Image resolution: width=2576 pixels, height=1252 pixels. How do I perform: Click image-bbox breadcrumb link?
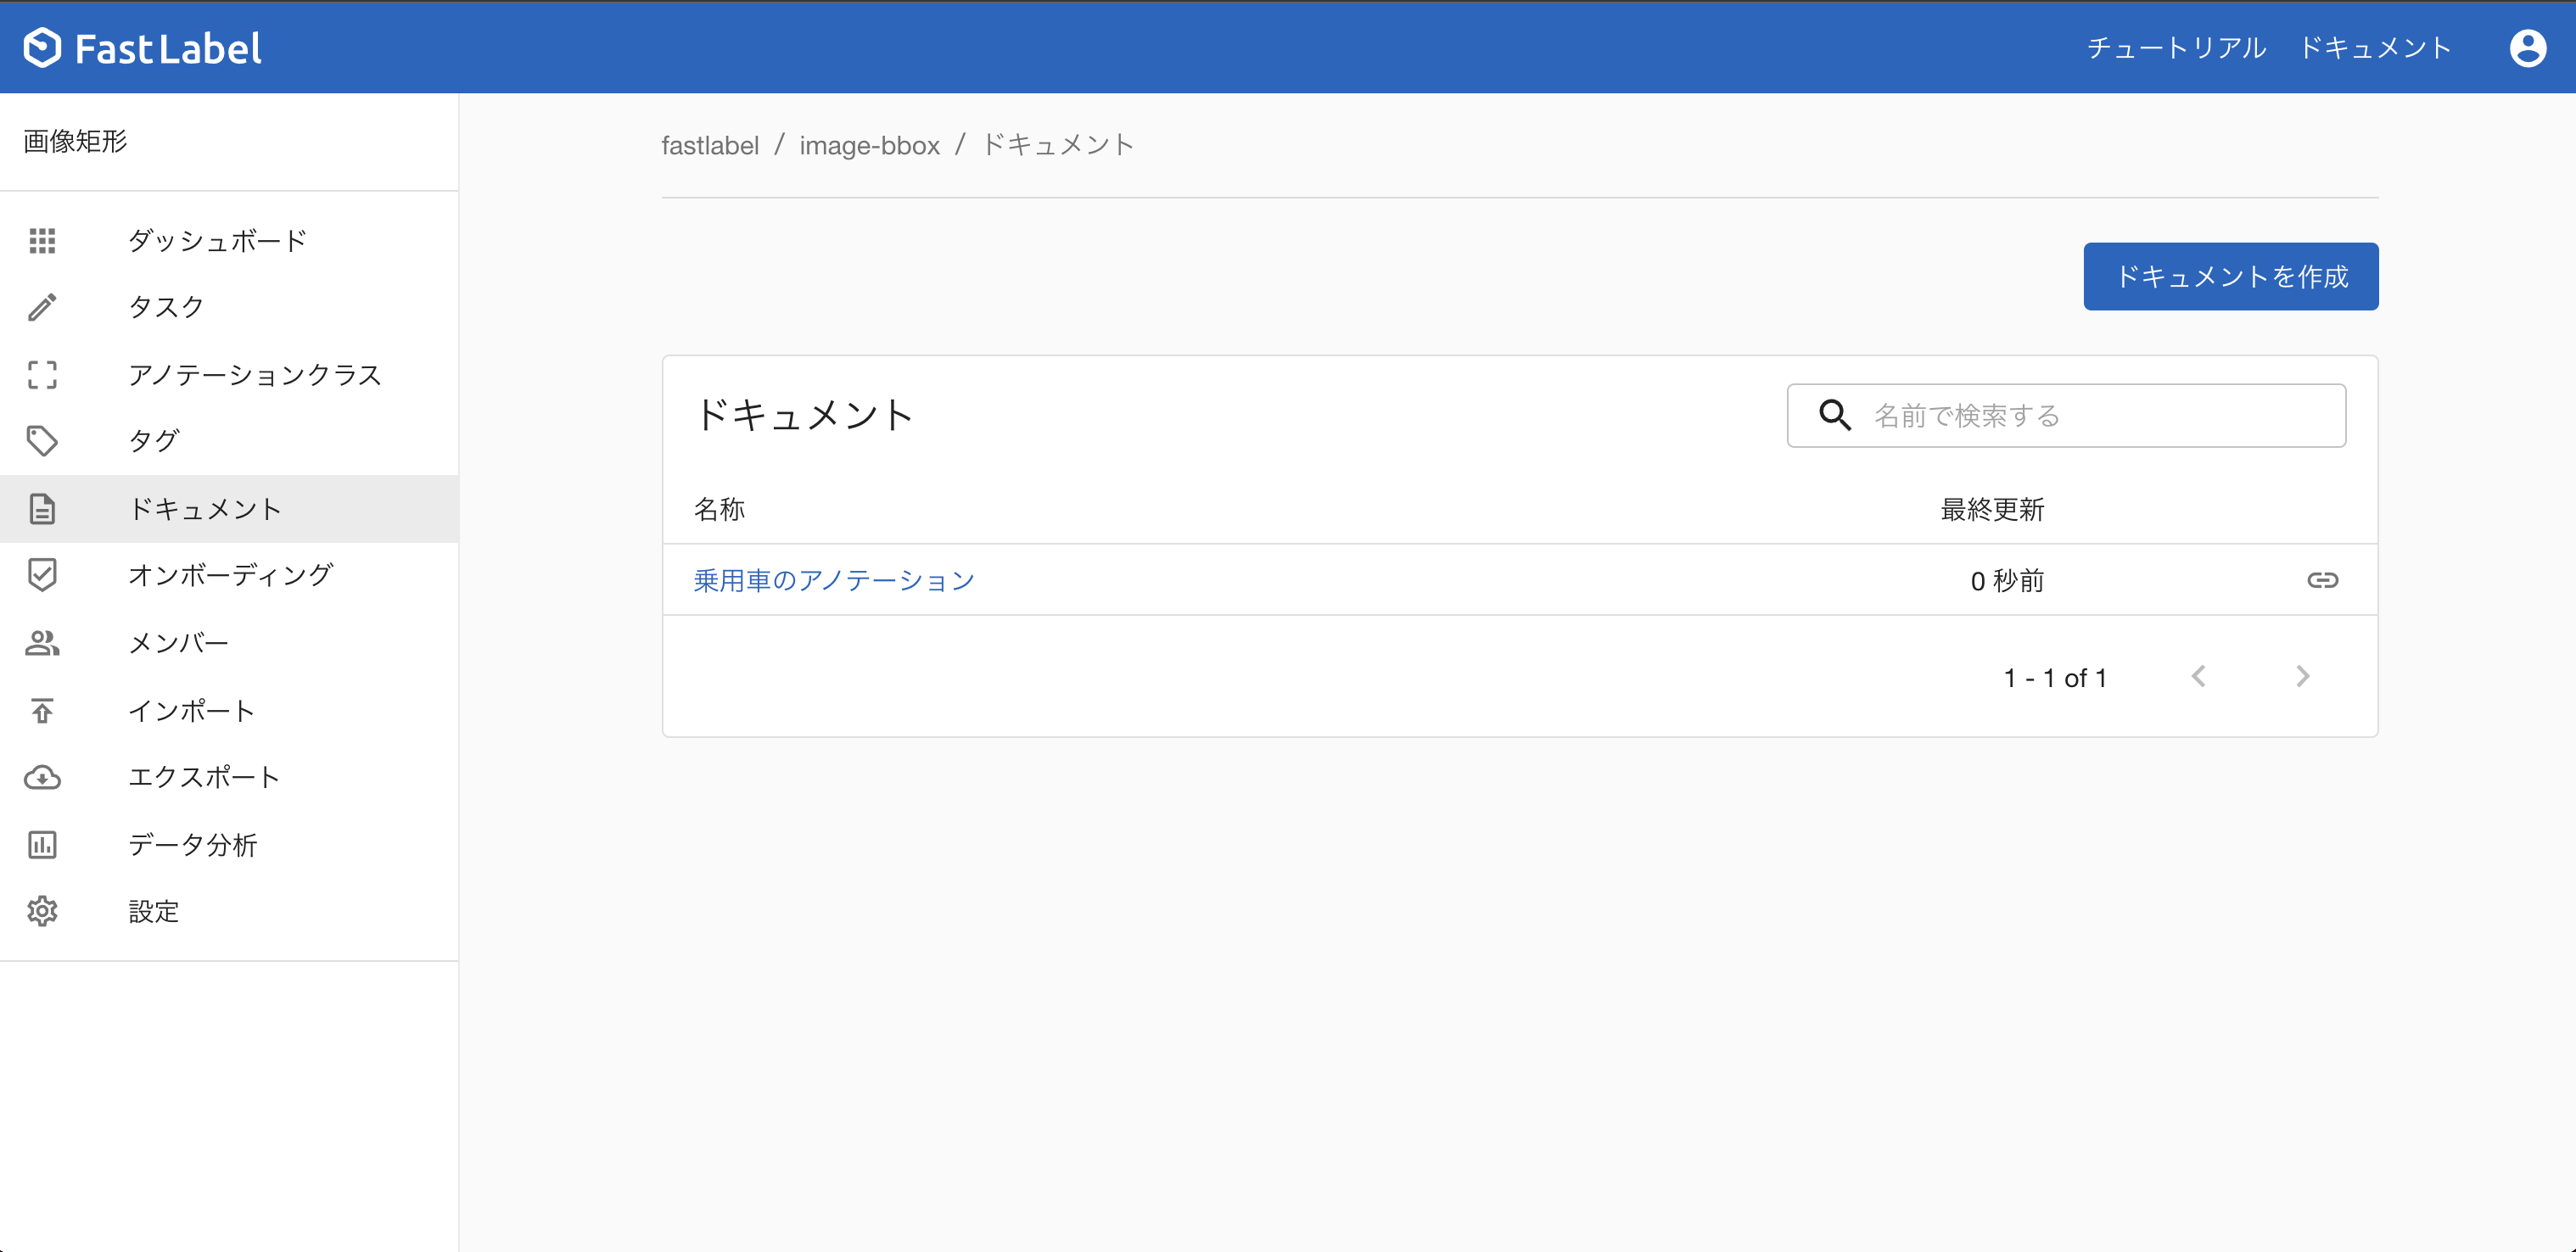tap(869, 145)
